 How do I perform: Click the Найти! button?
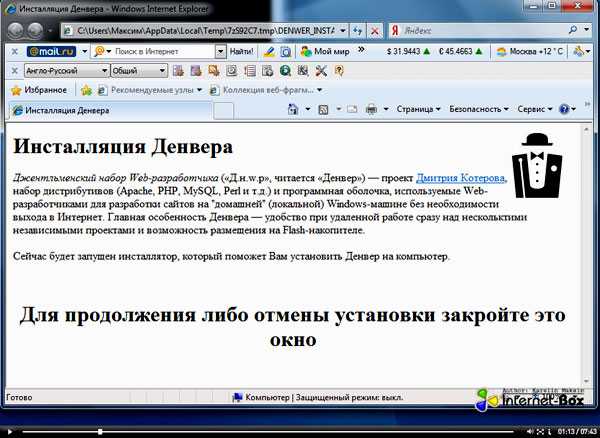(x=241, y=52)
